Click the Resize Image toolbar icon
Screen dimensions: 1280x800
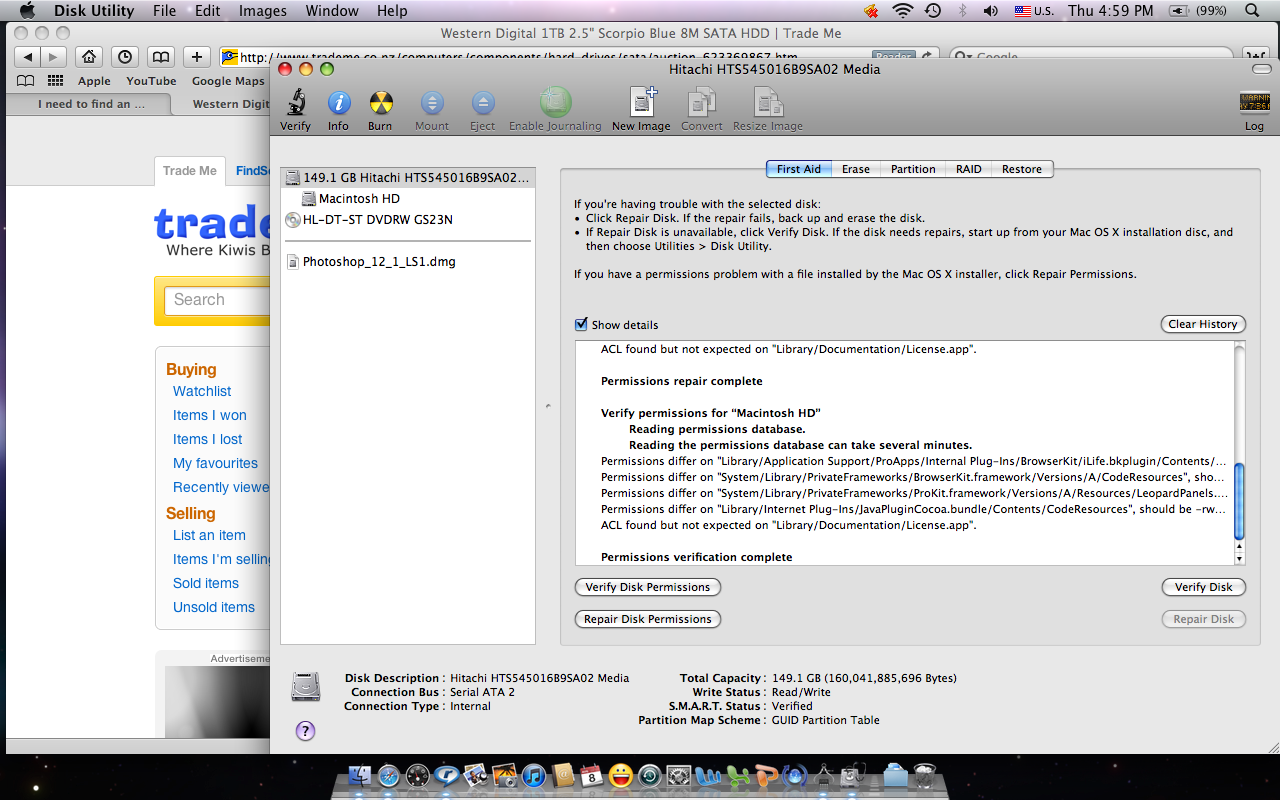point(768,103)
